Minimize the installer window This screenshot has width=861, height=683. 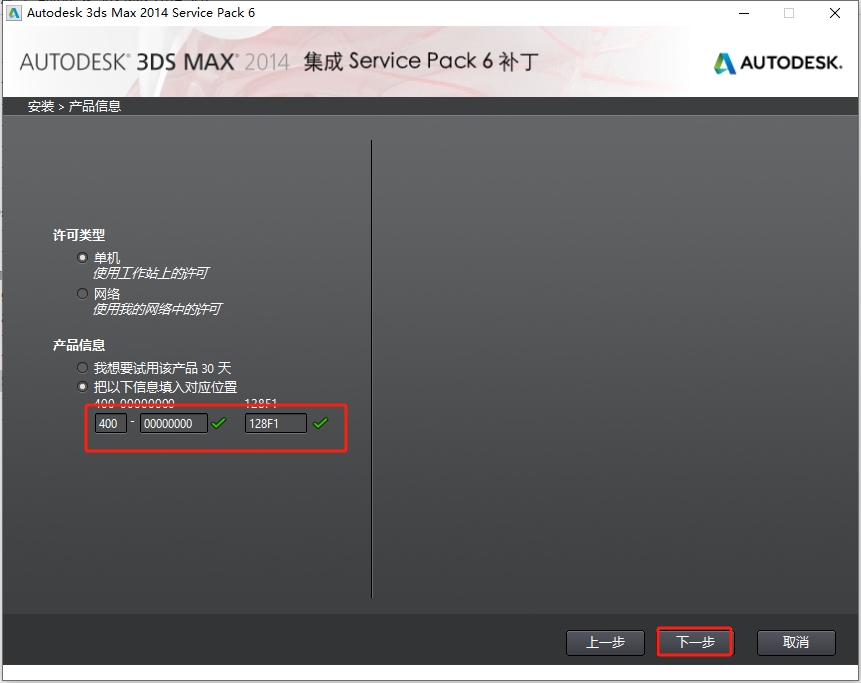(744, 13)
